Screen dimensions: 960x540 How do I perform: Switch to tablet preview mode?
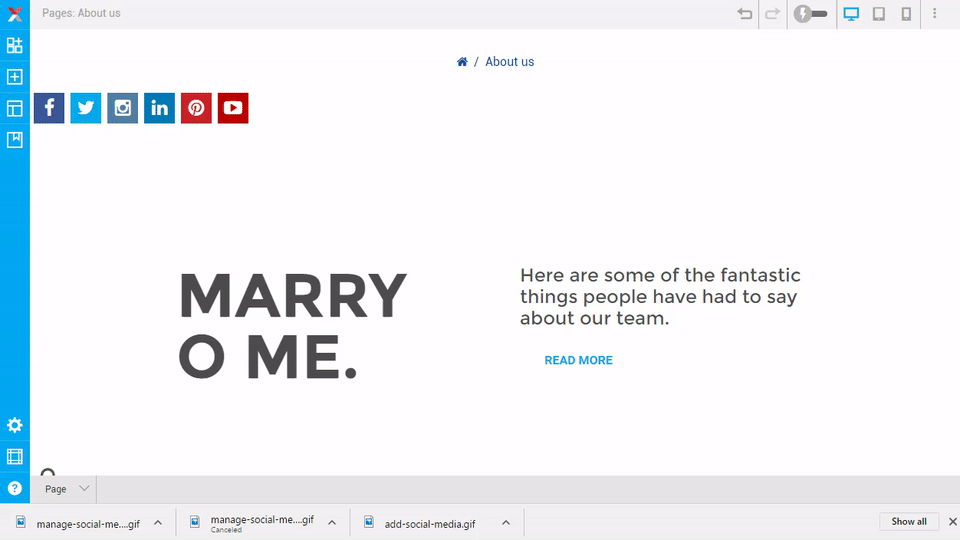[x=879, y=14]
